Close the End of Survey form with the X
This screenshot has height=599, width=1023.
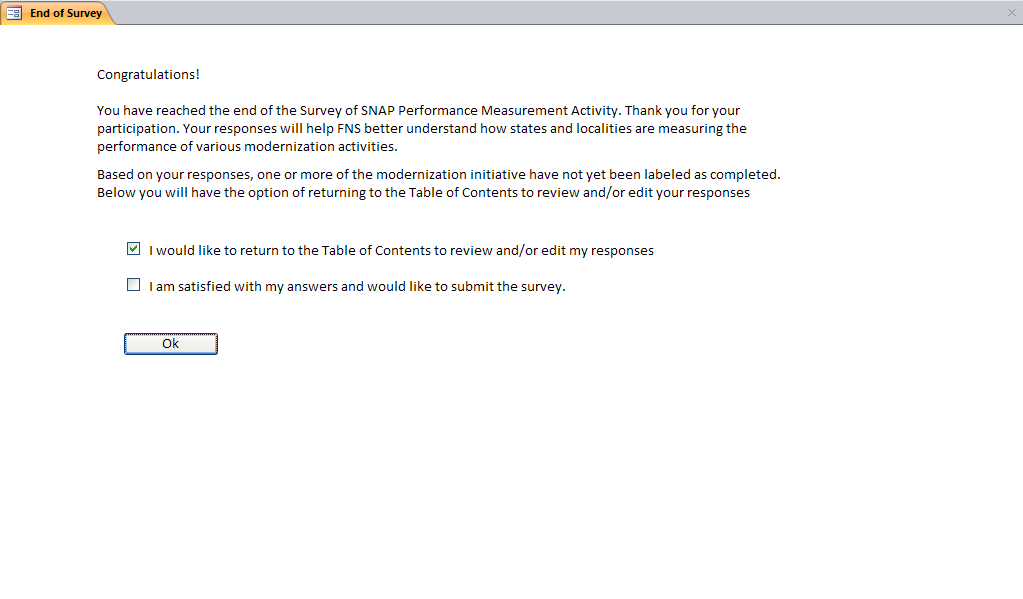click(1012, 12)
